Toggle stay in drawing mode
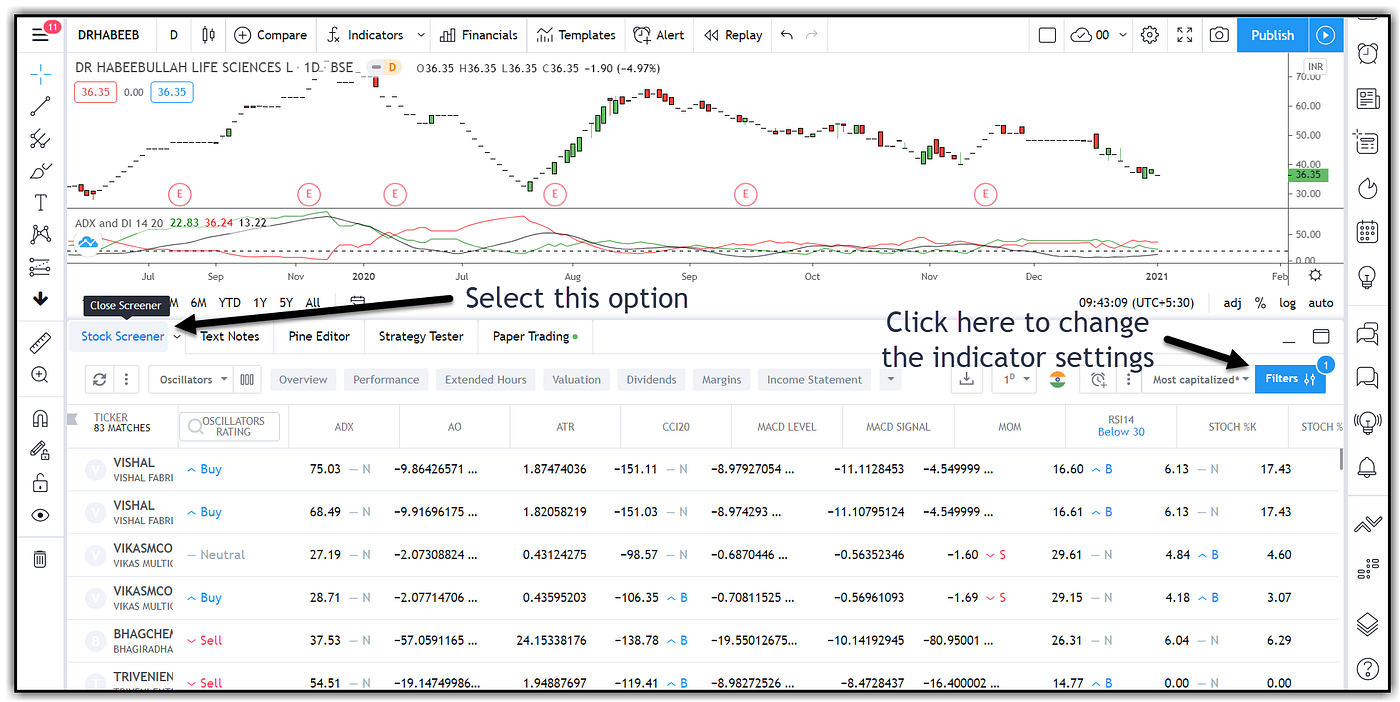 [40, 450]
